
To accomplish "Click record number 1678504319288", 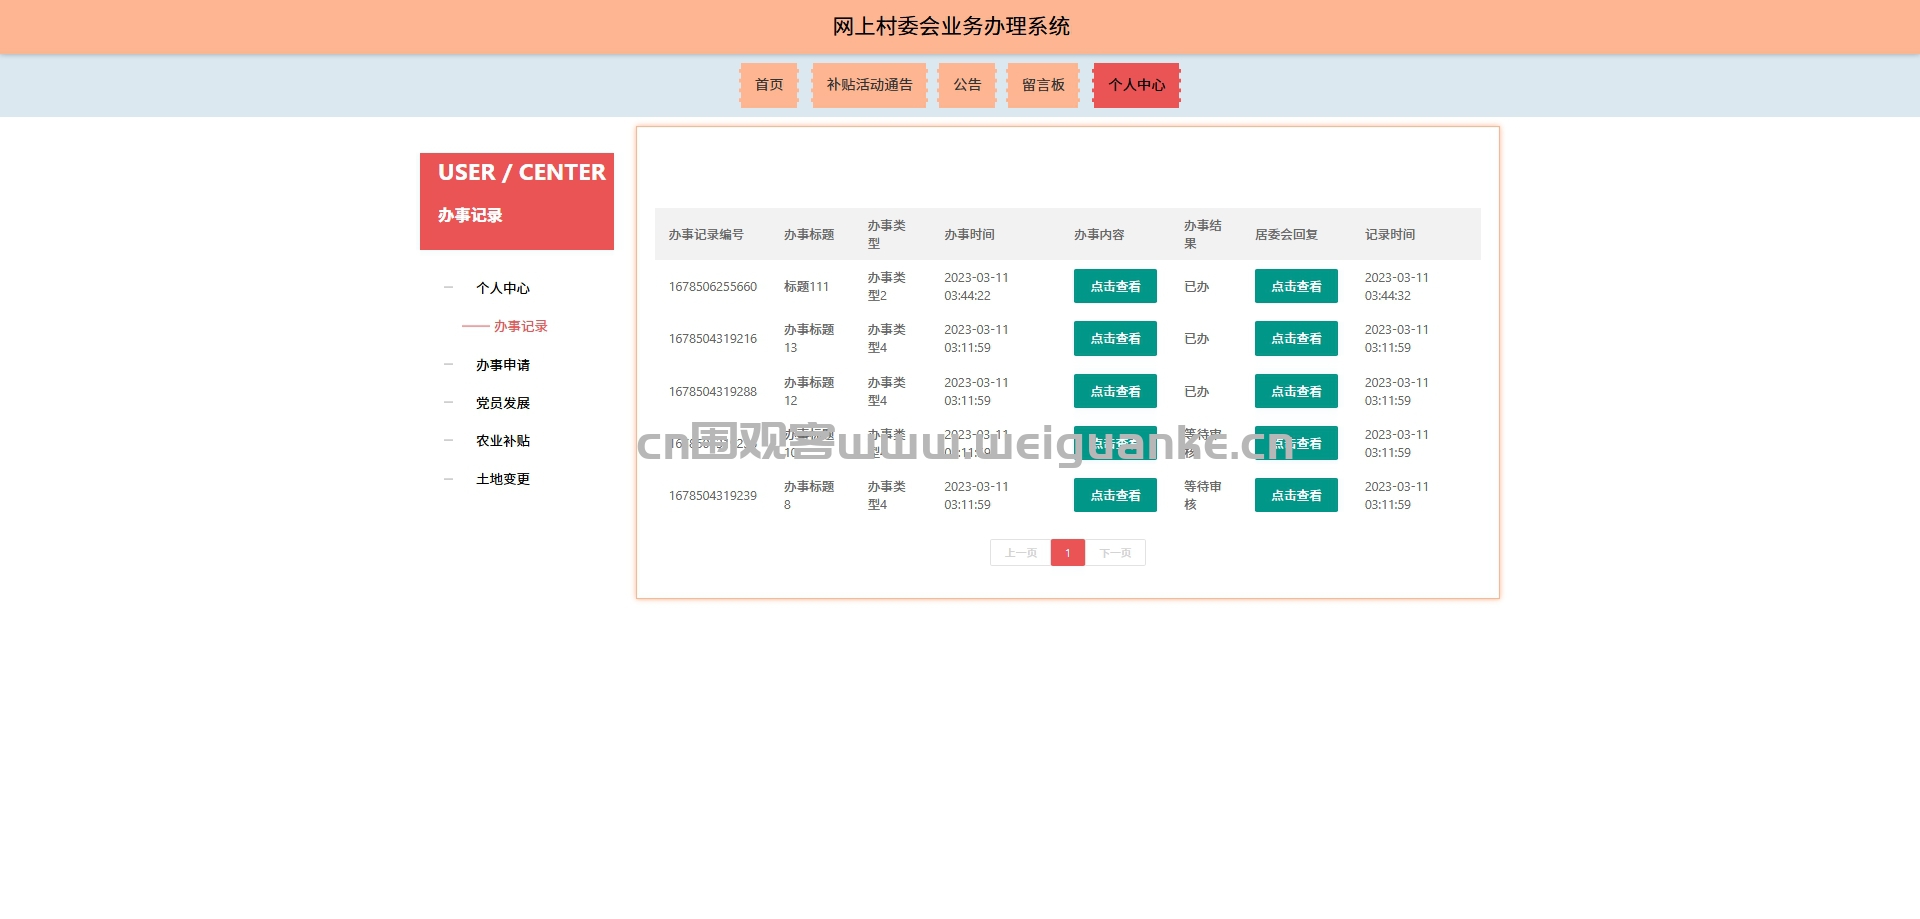I will coord(713,392).
